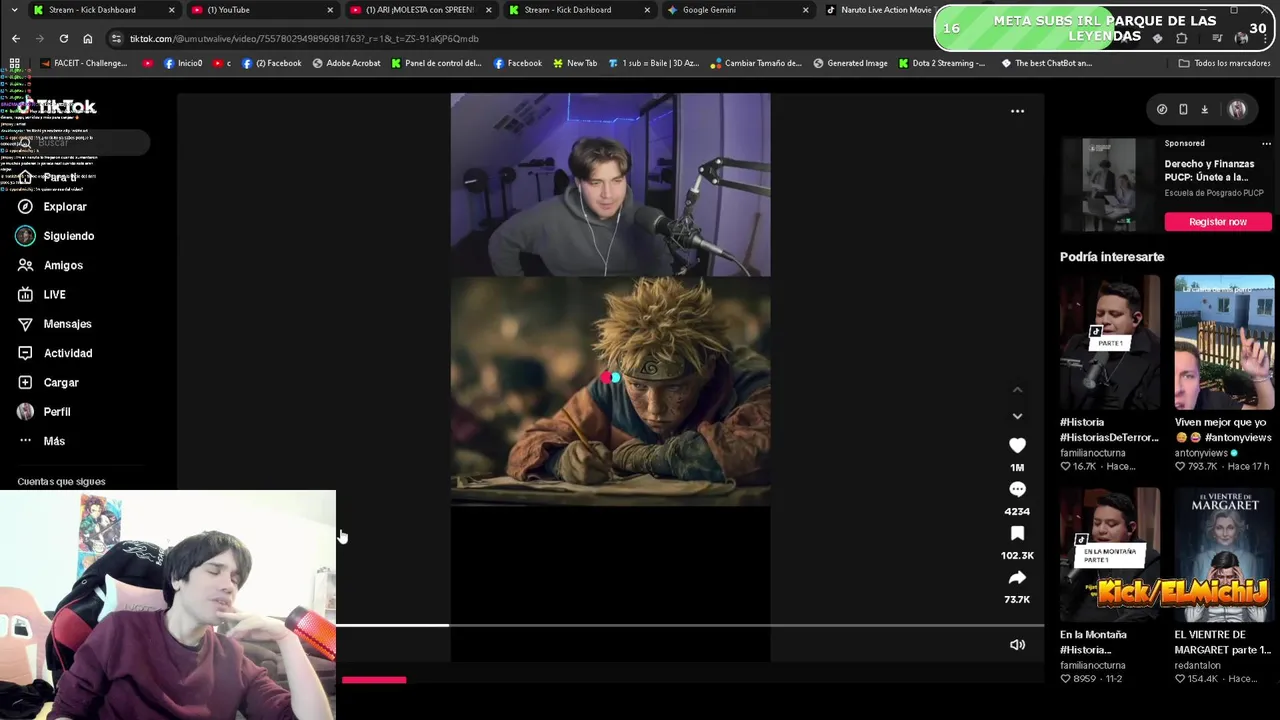Open the tab search dropdown arrow
Viewport: 1280px width, 720px height.
pyautogui.click(x=14, y=10)
